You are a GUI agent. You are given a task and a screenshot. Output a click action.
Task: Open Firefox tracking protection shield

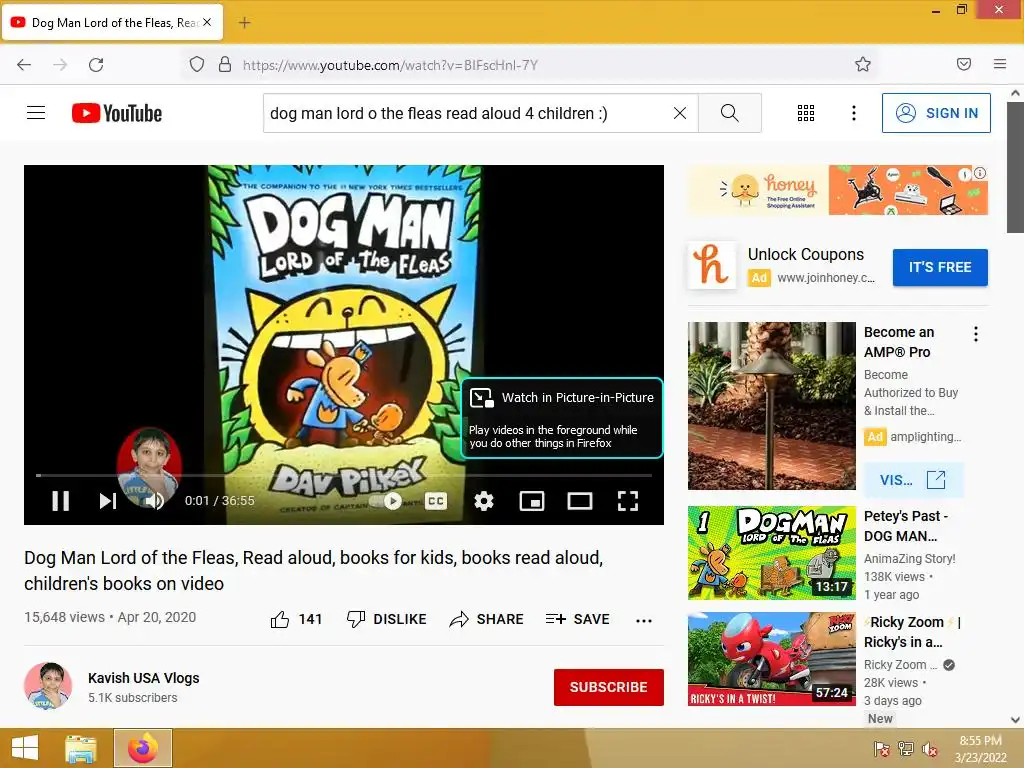click(197, 65)
